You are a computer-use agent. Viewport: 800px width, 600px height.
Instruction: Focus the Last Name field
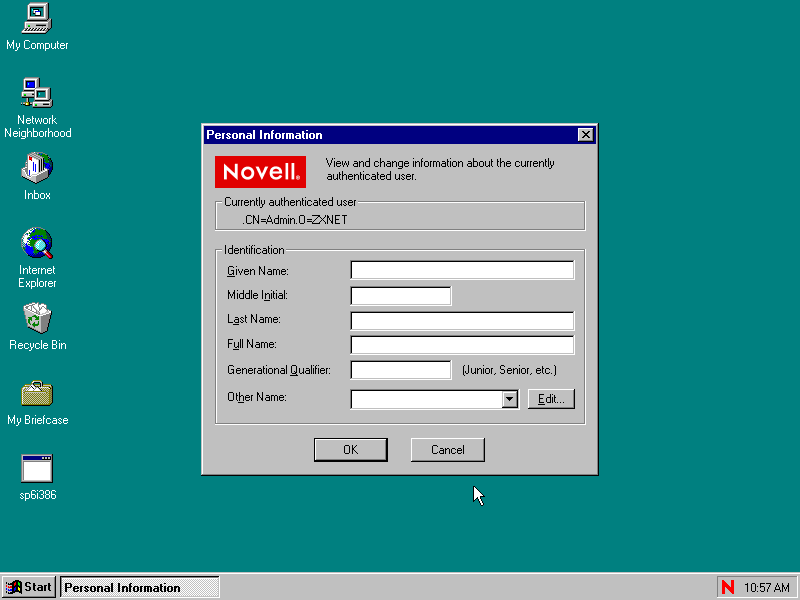pyautogui.click(x=462, y=321)
